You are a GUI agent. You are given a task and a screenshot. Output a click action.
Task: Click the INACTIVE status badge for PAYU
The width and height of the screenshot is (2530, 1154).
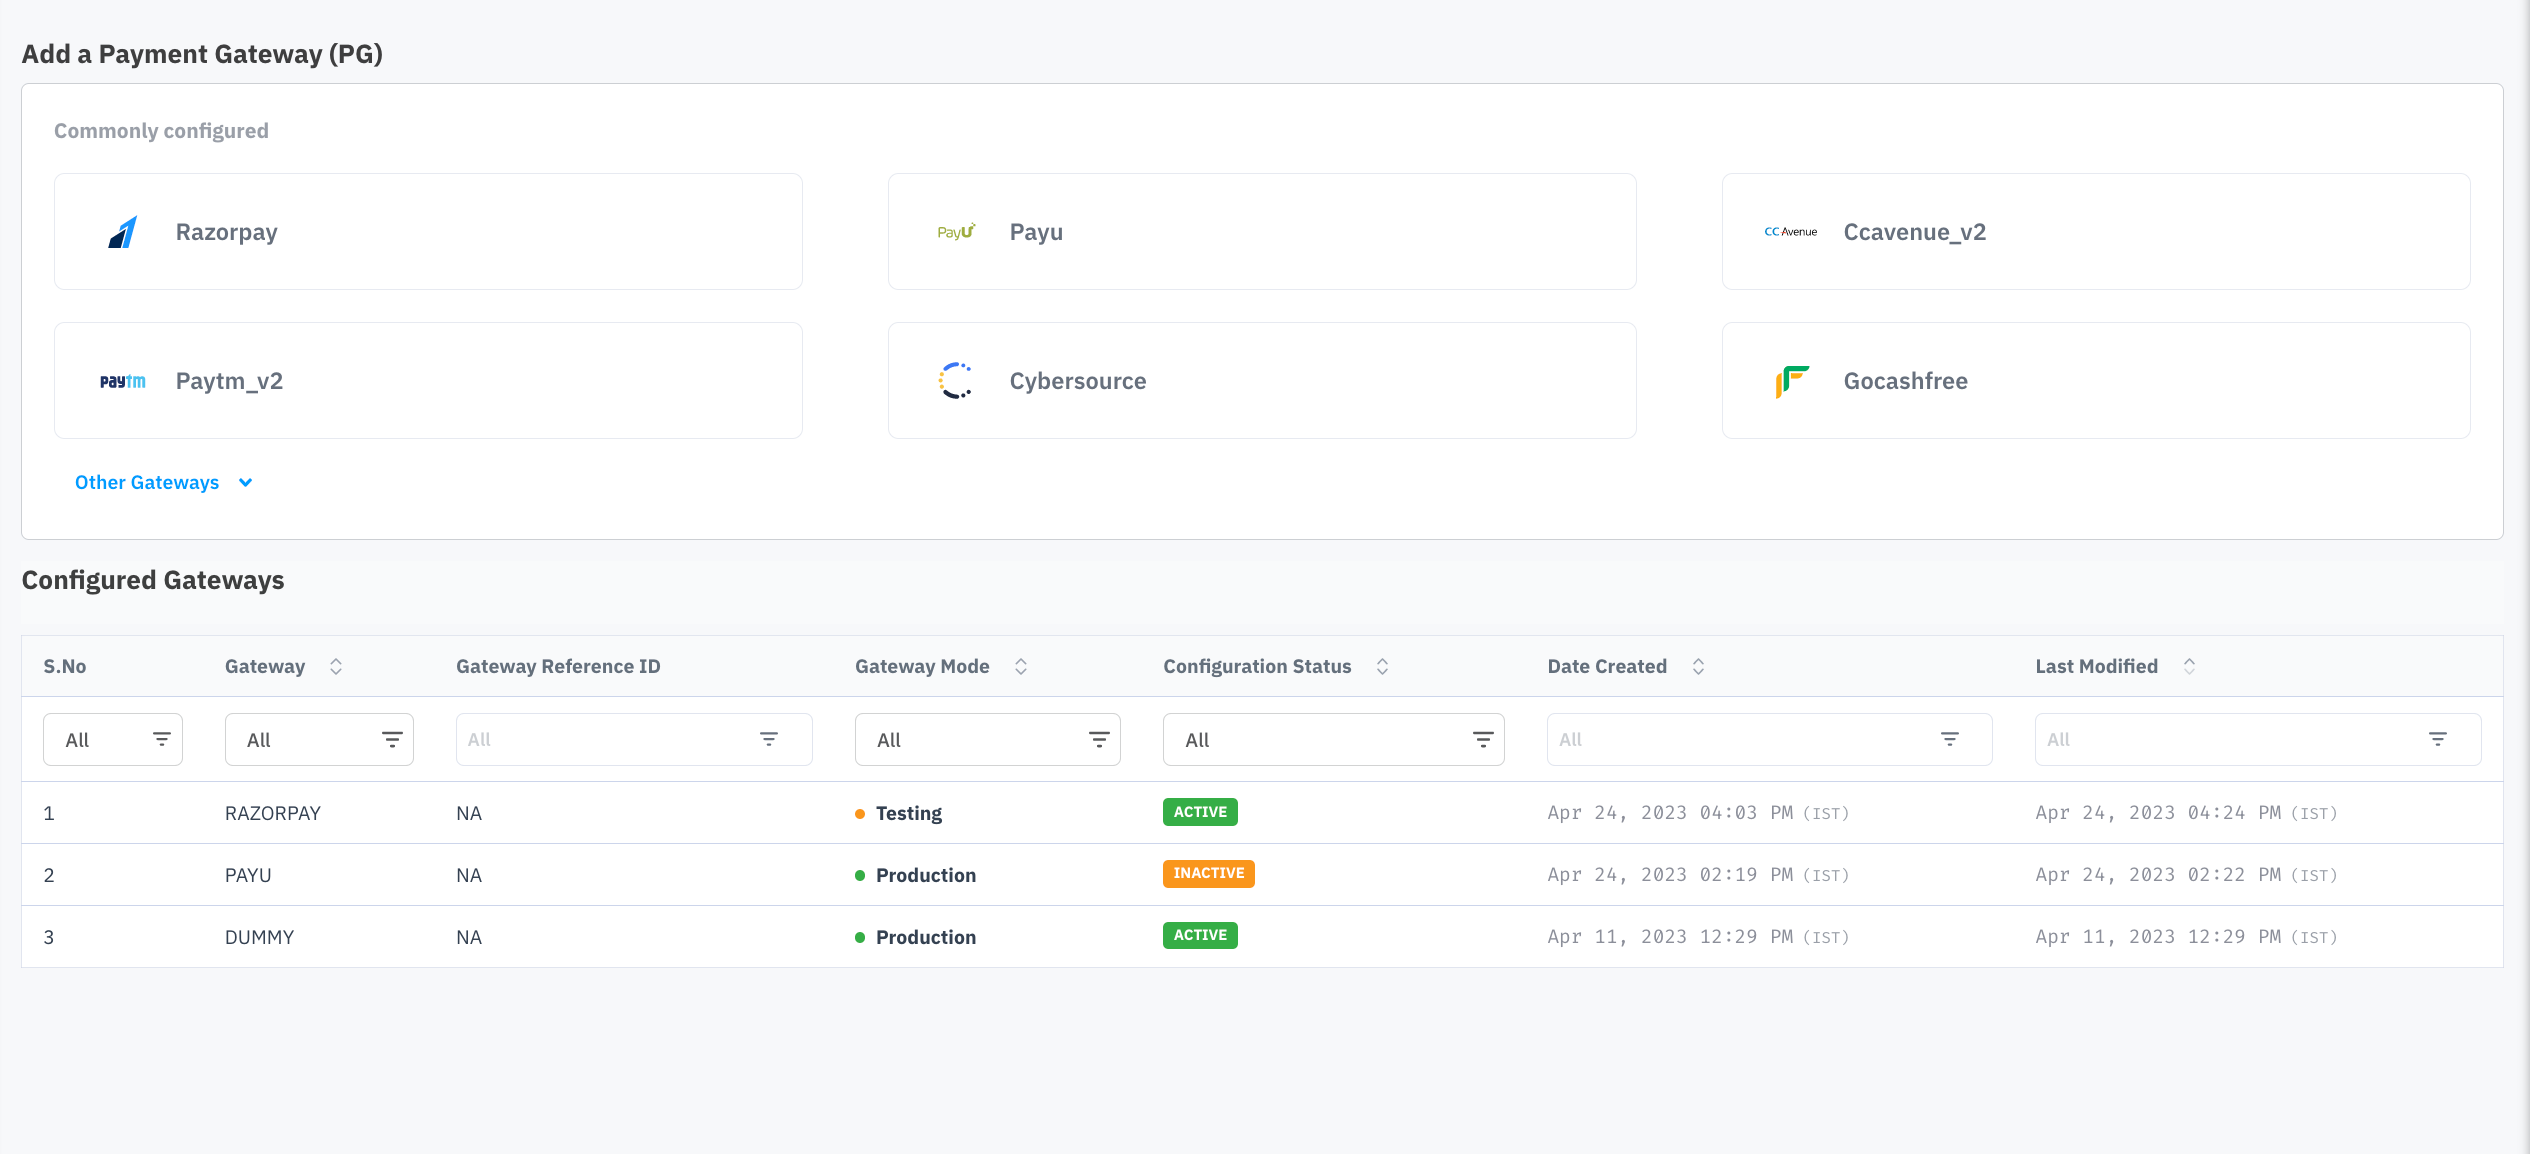point(1208,874)
